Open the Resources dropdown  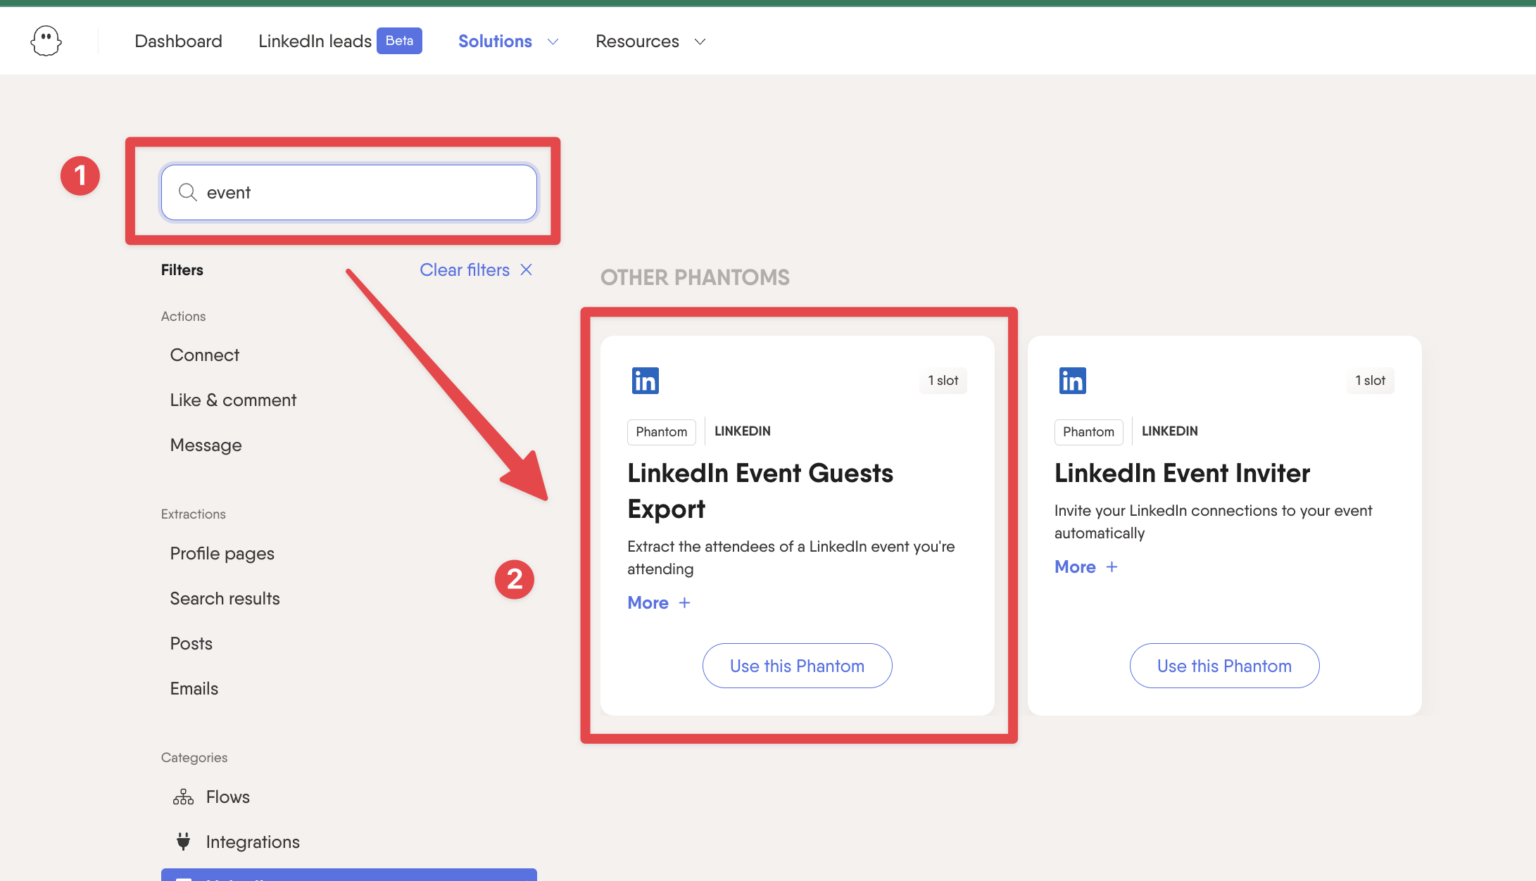(x=650, y=41)
